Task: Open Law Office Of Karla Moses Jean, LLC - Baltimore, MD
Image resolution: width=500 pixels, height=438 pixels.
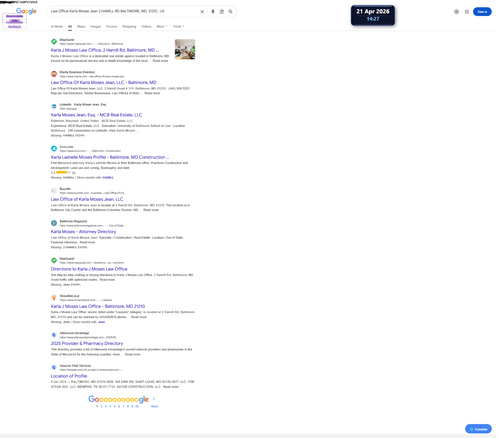Action: click(x=103, y=82)
